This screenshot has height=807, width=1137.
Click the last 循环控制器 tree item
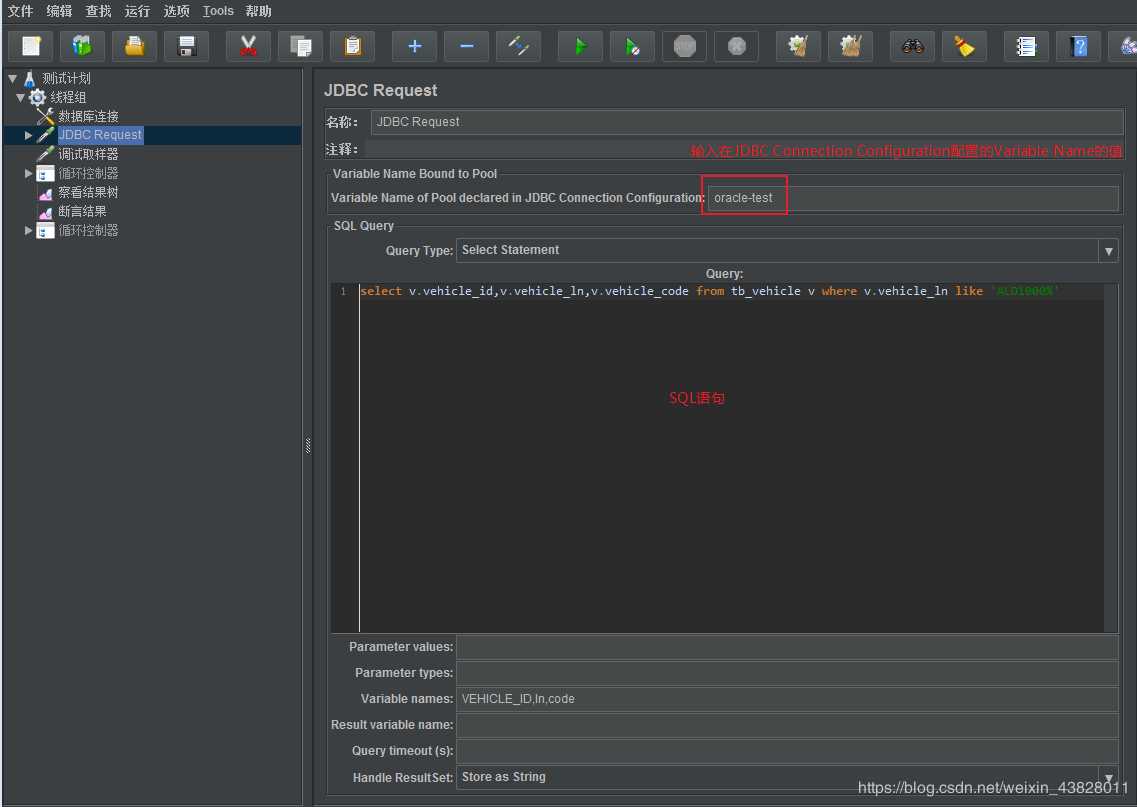[x=88, y=231]
